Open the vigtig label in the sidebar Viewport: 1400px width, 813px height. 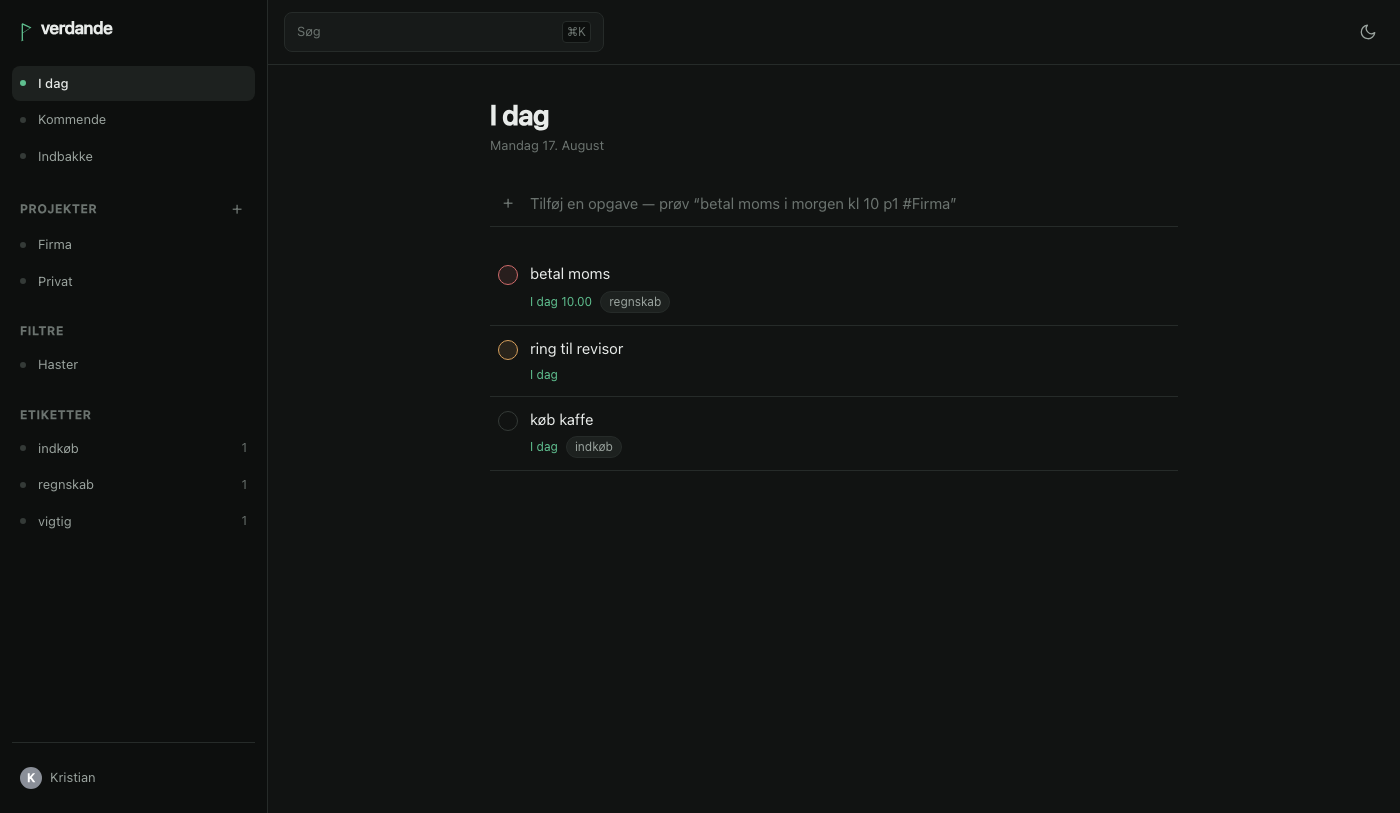[x=133, y=521]
